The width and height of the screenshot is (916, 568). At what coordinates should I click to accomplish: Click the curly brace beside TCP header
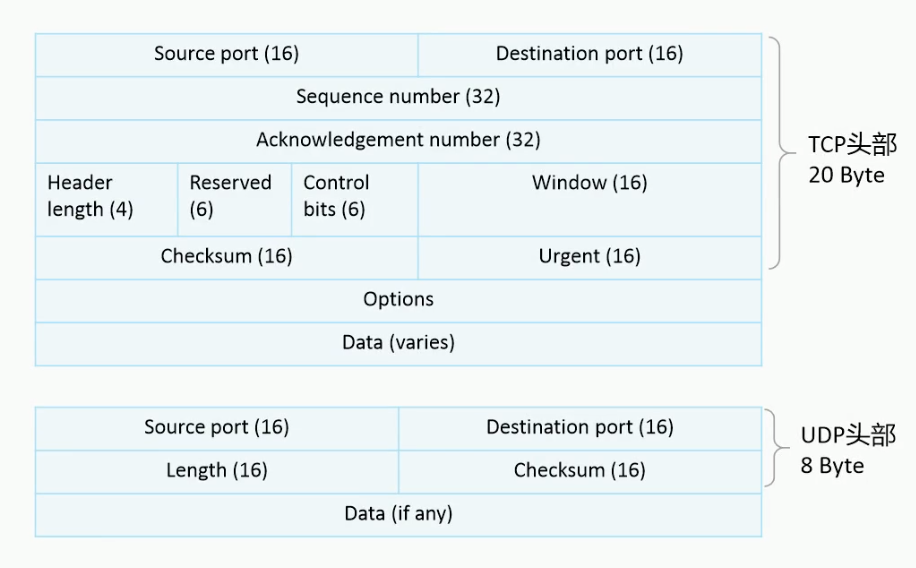[x=780, y=153]
